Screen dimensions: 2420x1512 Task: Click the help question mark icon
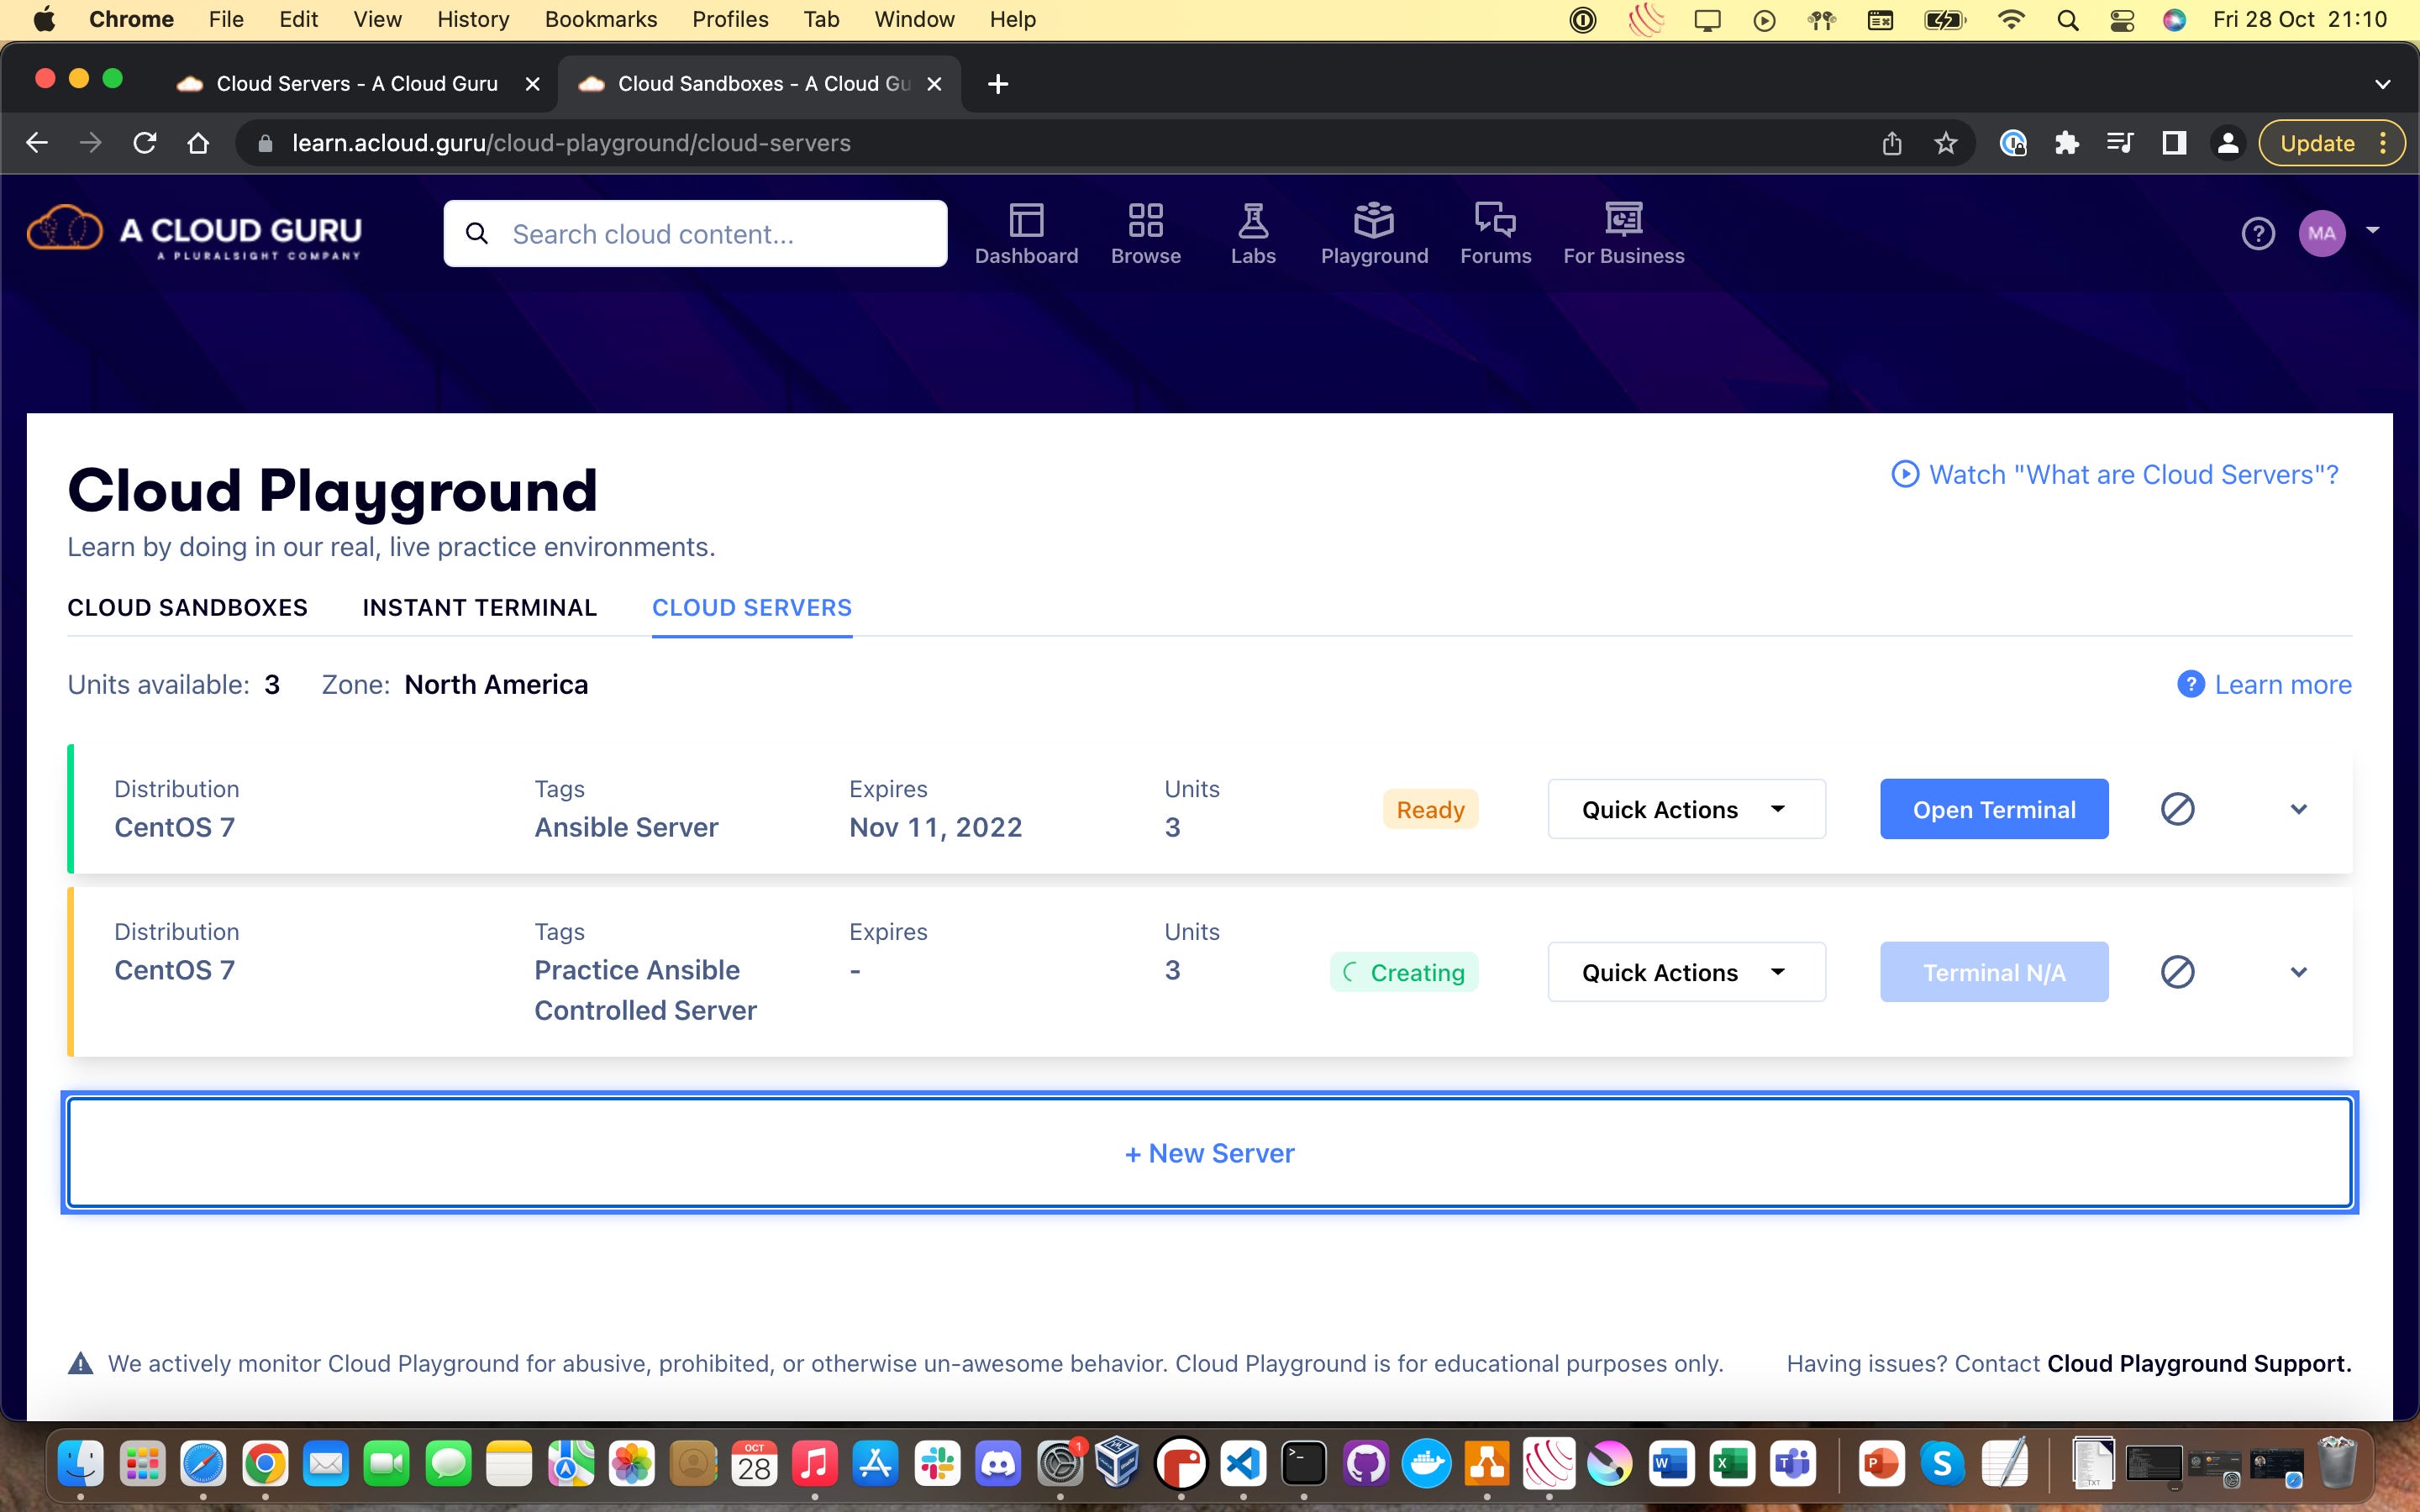pyautogui.click(x=2257, y=234)
